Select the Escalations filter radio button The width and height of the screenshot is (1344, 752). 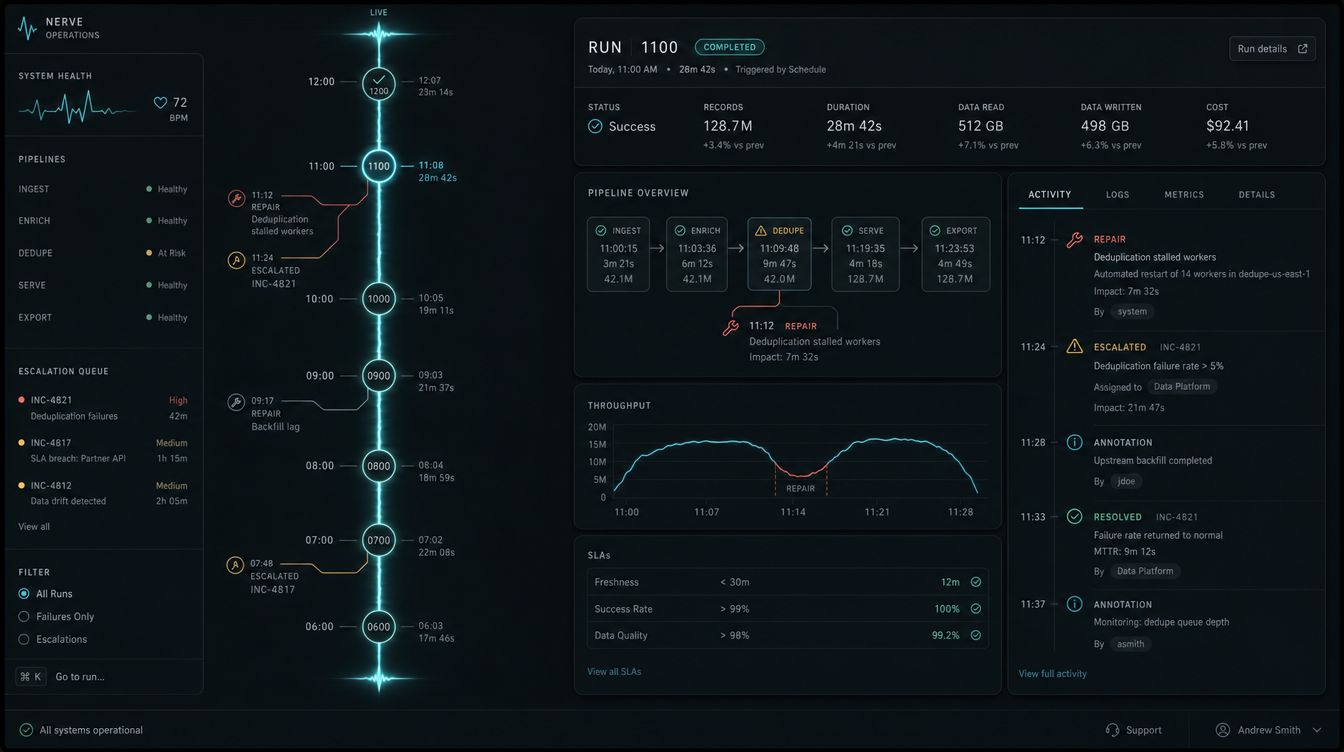point(24,639)
